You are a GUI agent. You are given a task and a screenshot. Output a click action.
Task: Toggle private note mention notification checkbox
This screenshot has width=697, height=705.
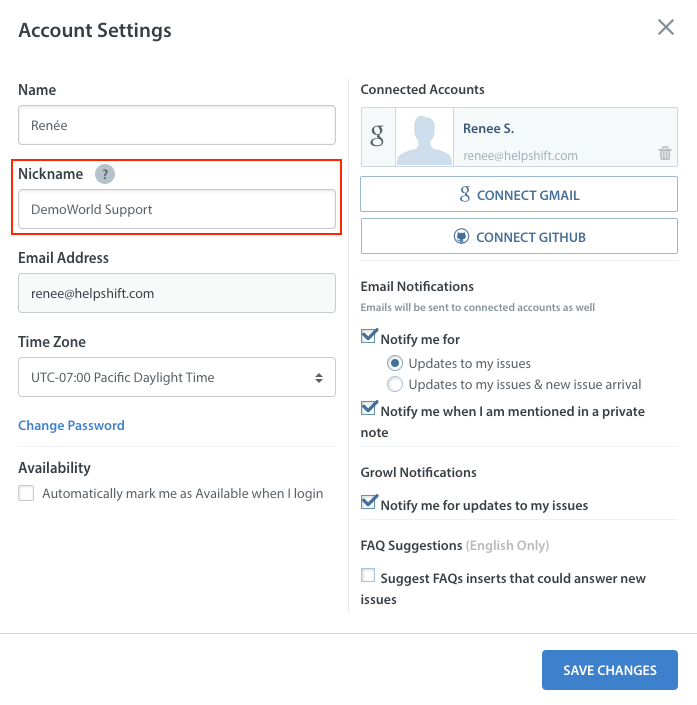(x=369, y=410)
